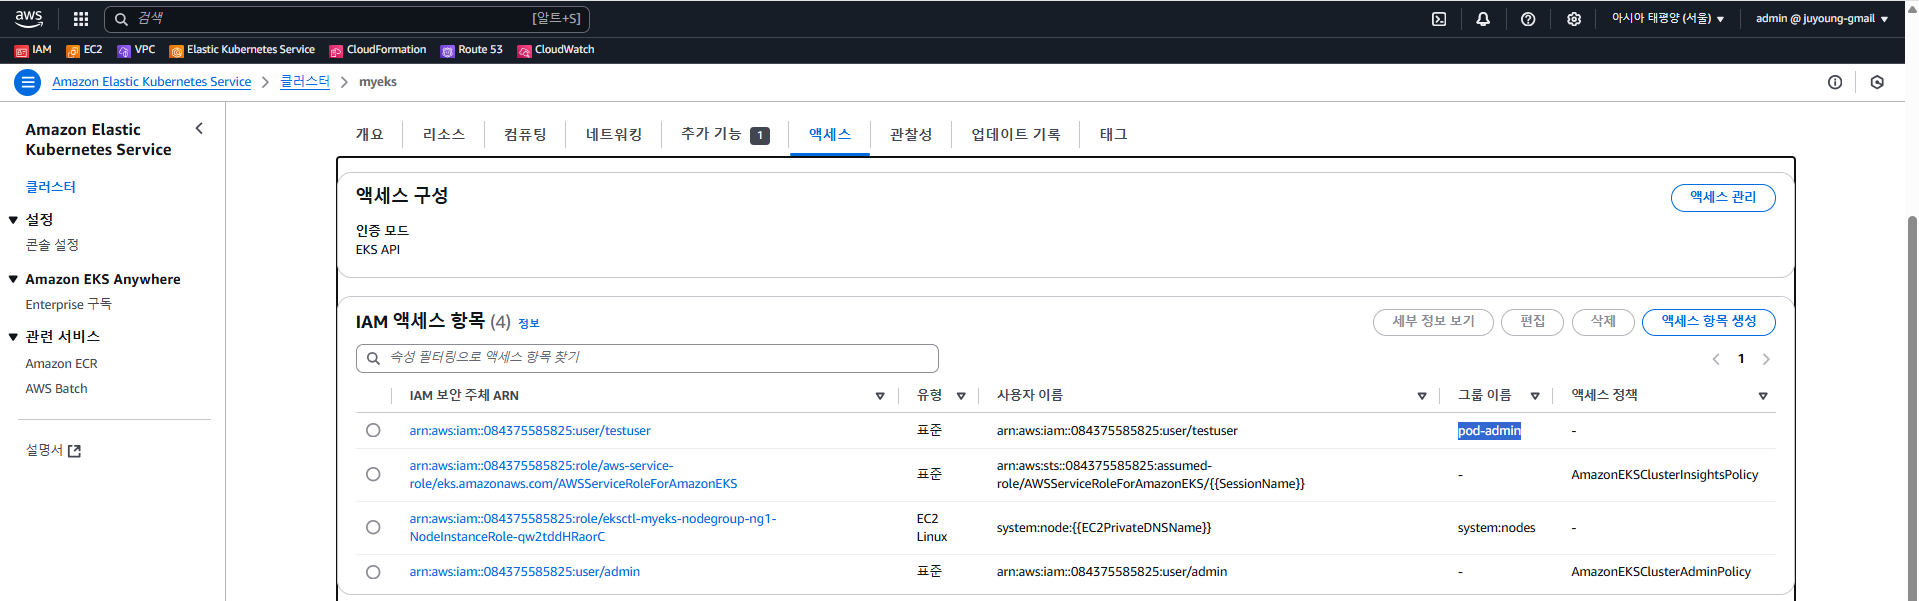Viewport: 1919px width, 601px height.
Task: Open the AWSServiceRoleForAmazonEKS ARN link
Action: click(573, 475)
